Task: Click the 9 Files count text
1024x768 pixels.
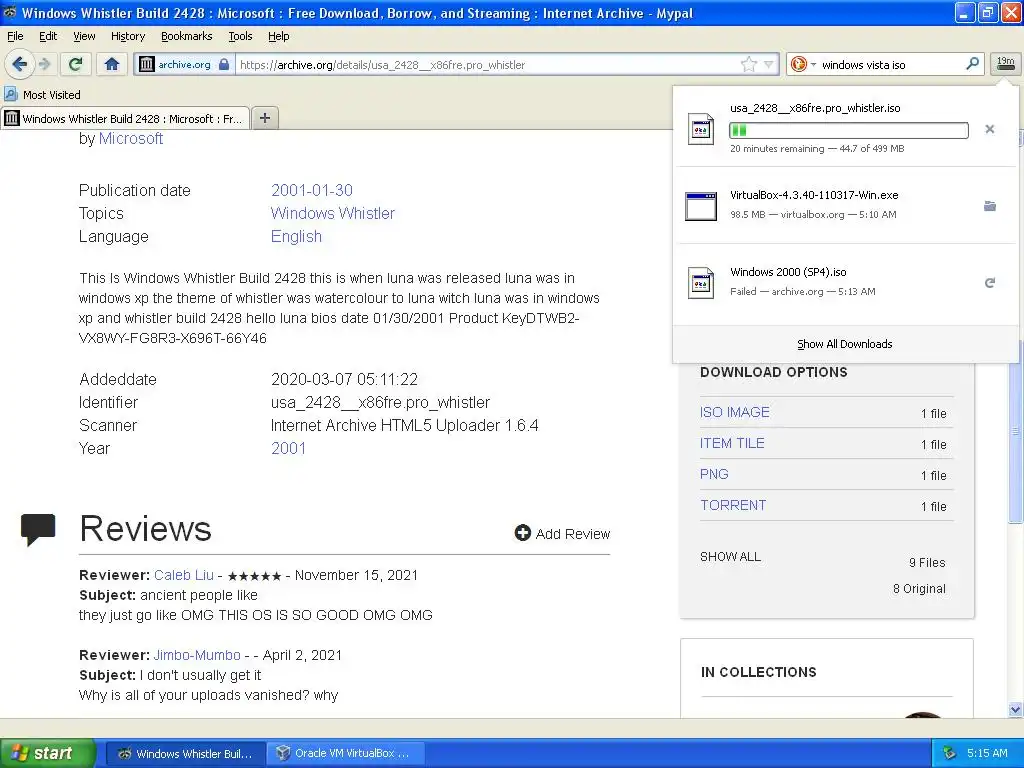Action: (927, 562)
